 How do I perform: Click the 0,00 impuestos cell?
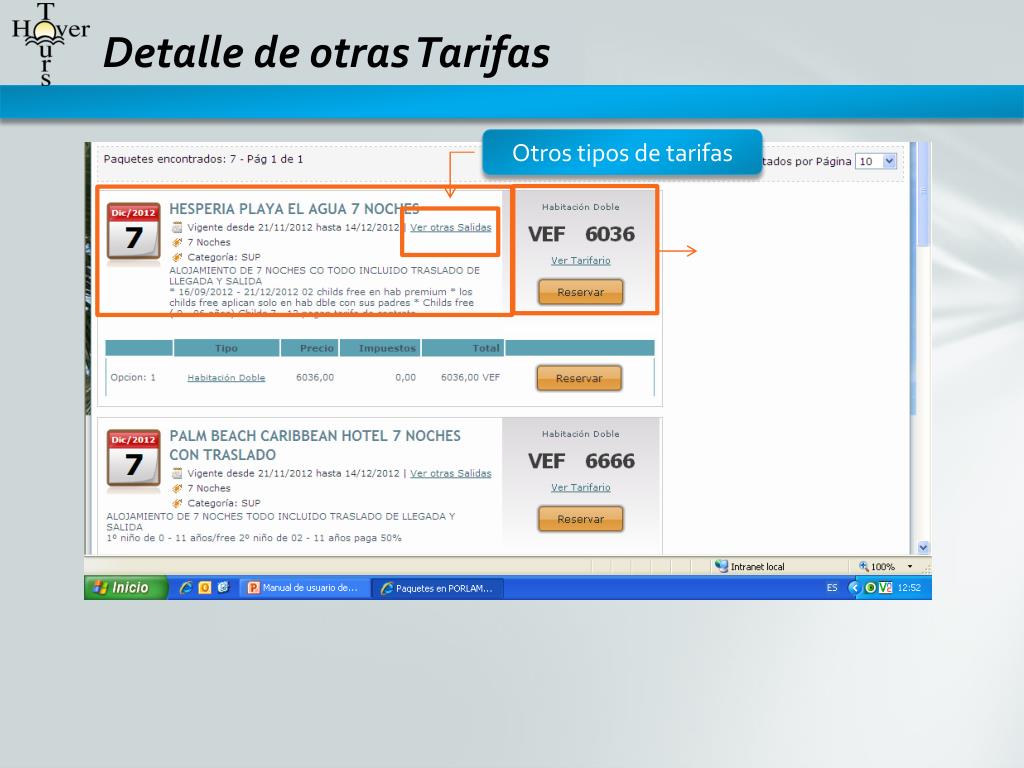tap(406, 377)
